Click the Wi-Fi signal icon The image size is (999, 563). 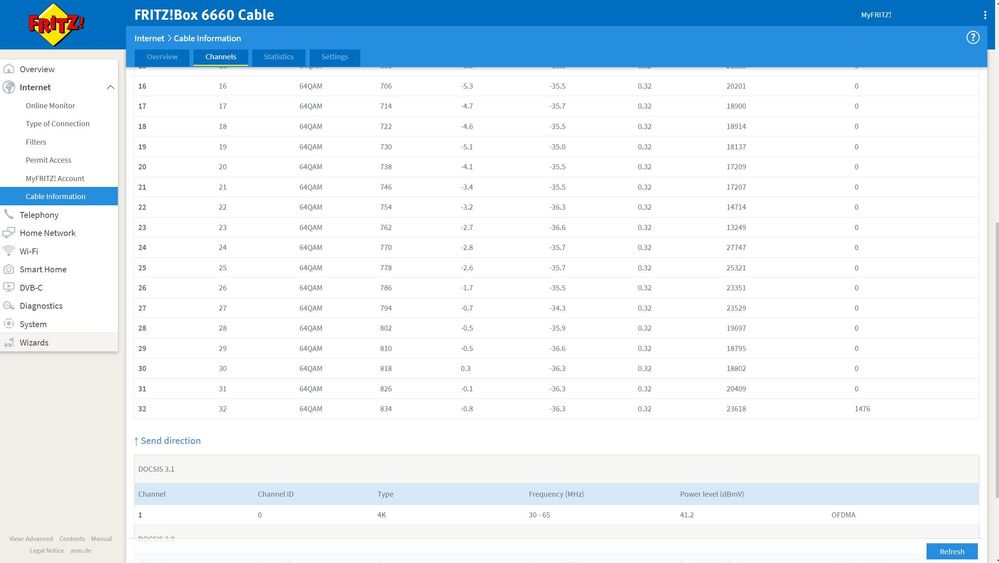point(9,251)
